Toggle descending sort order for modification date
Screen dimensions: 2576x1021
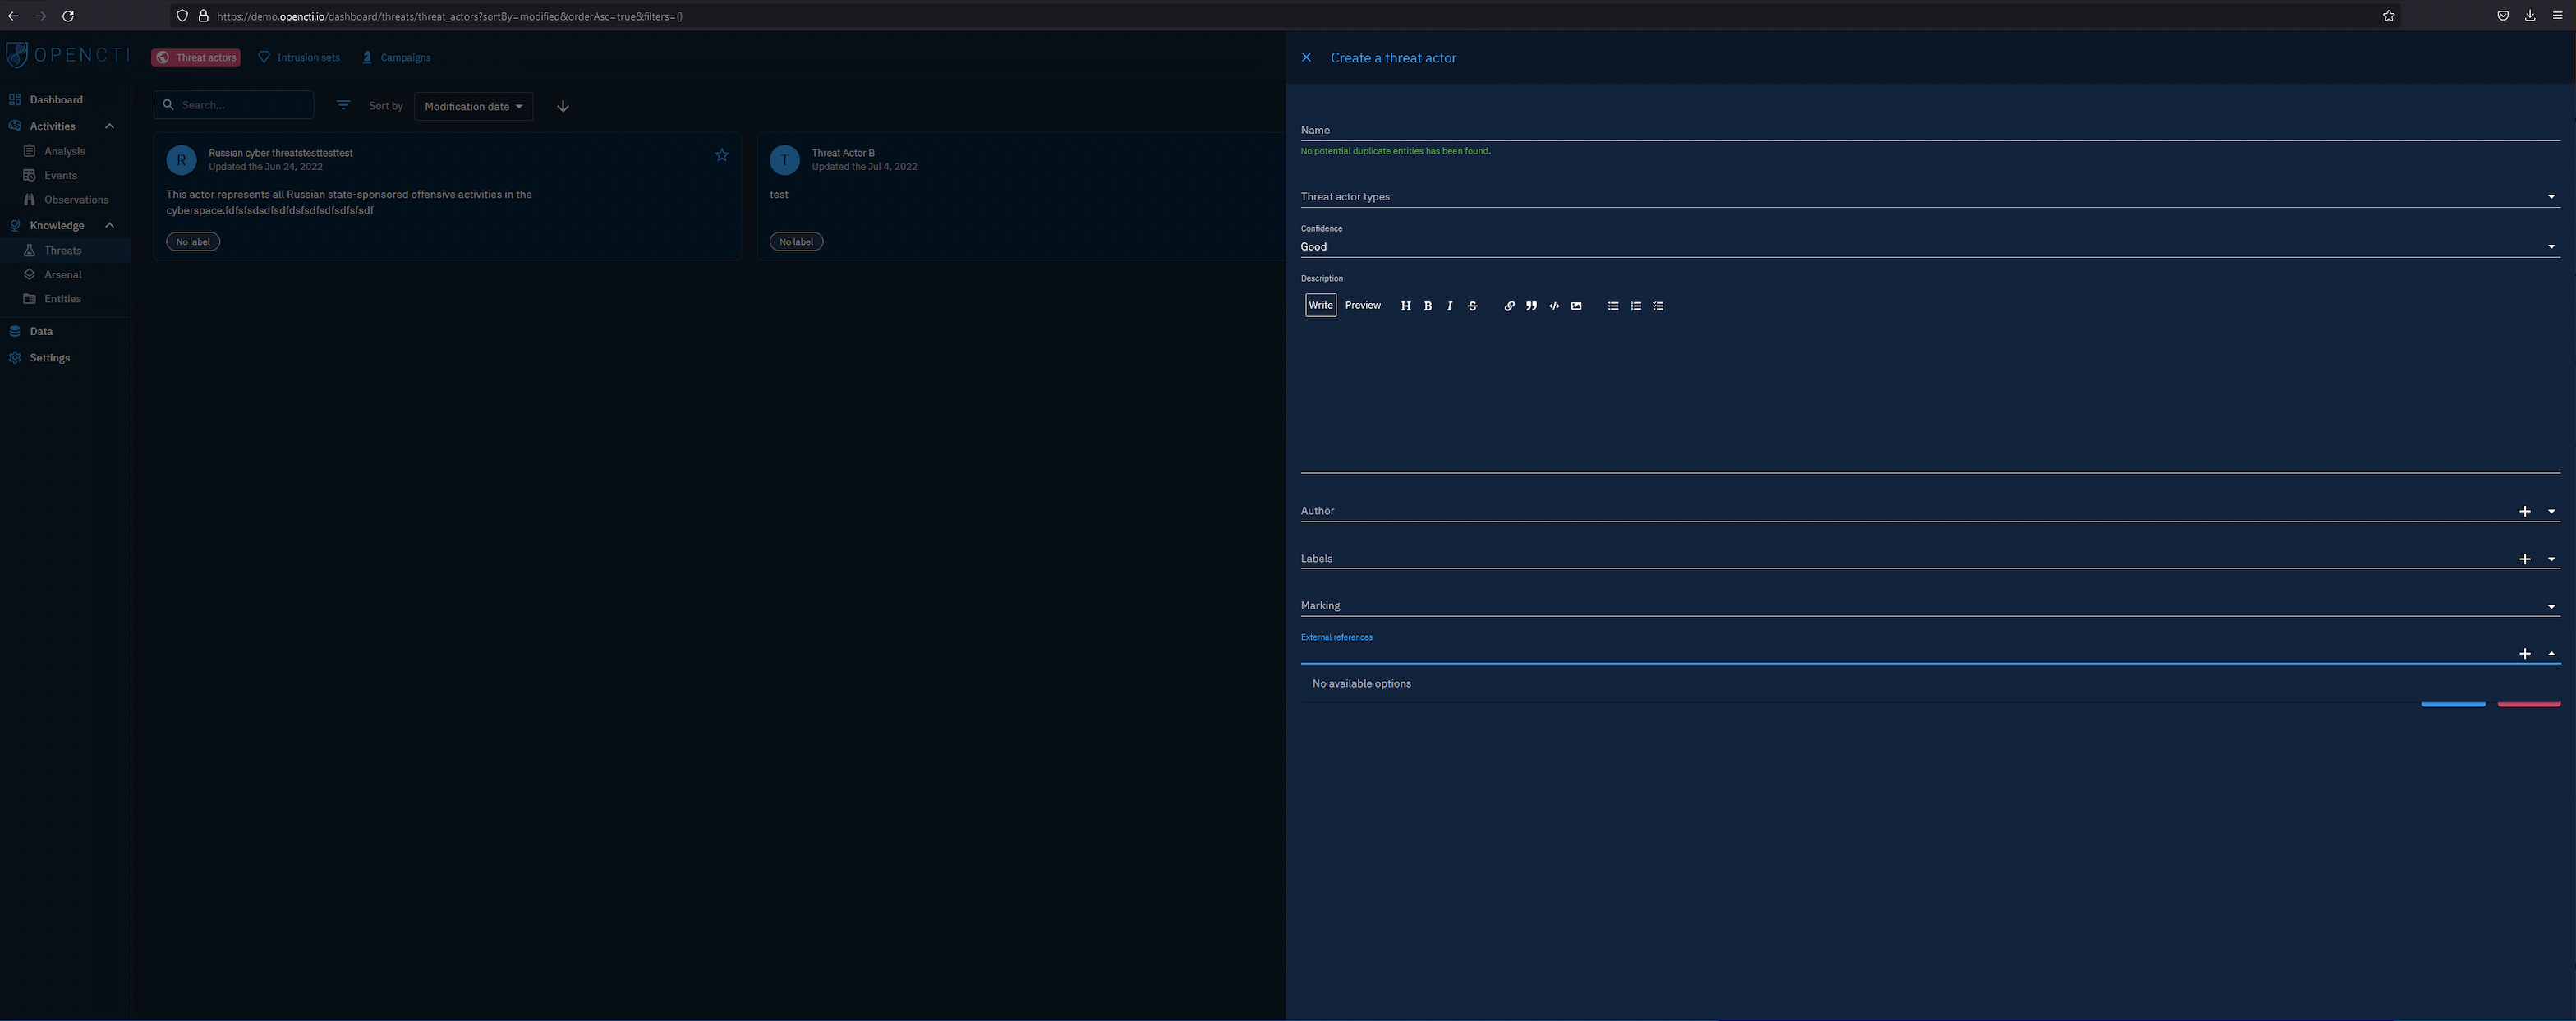pos(563,106)
